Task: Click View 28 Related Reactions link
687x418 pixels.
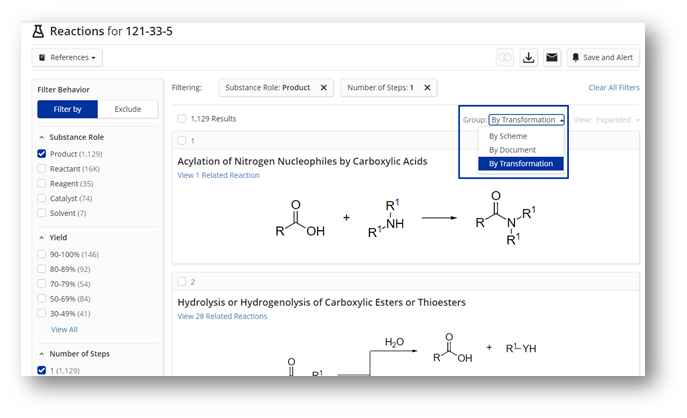Action: (222, 316)
